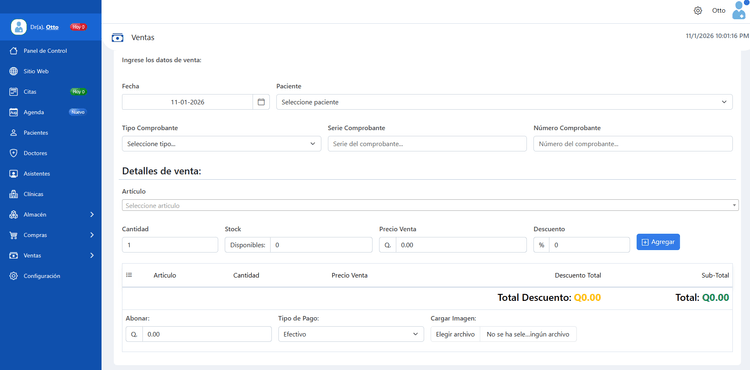
Task: Open the Seleccione articulo dropdown
Action: (x=430, y=206)
